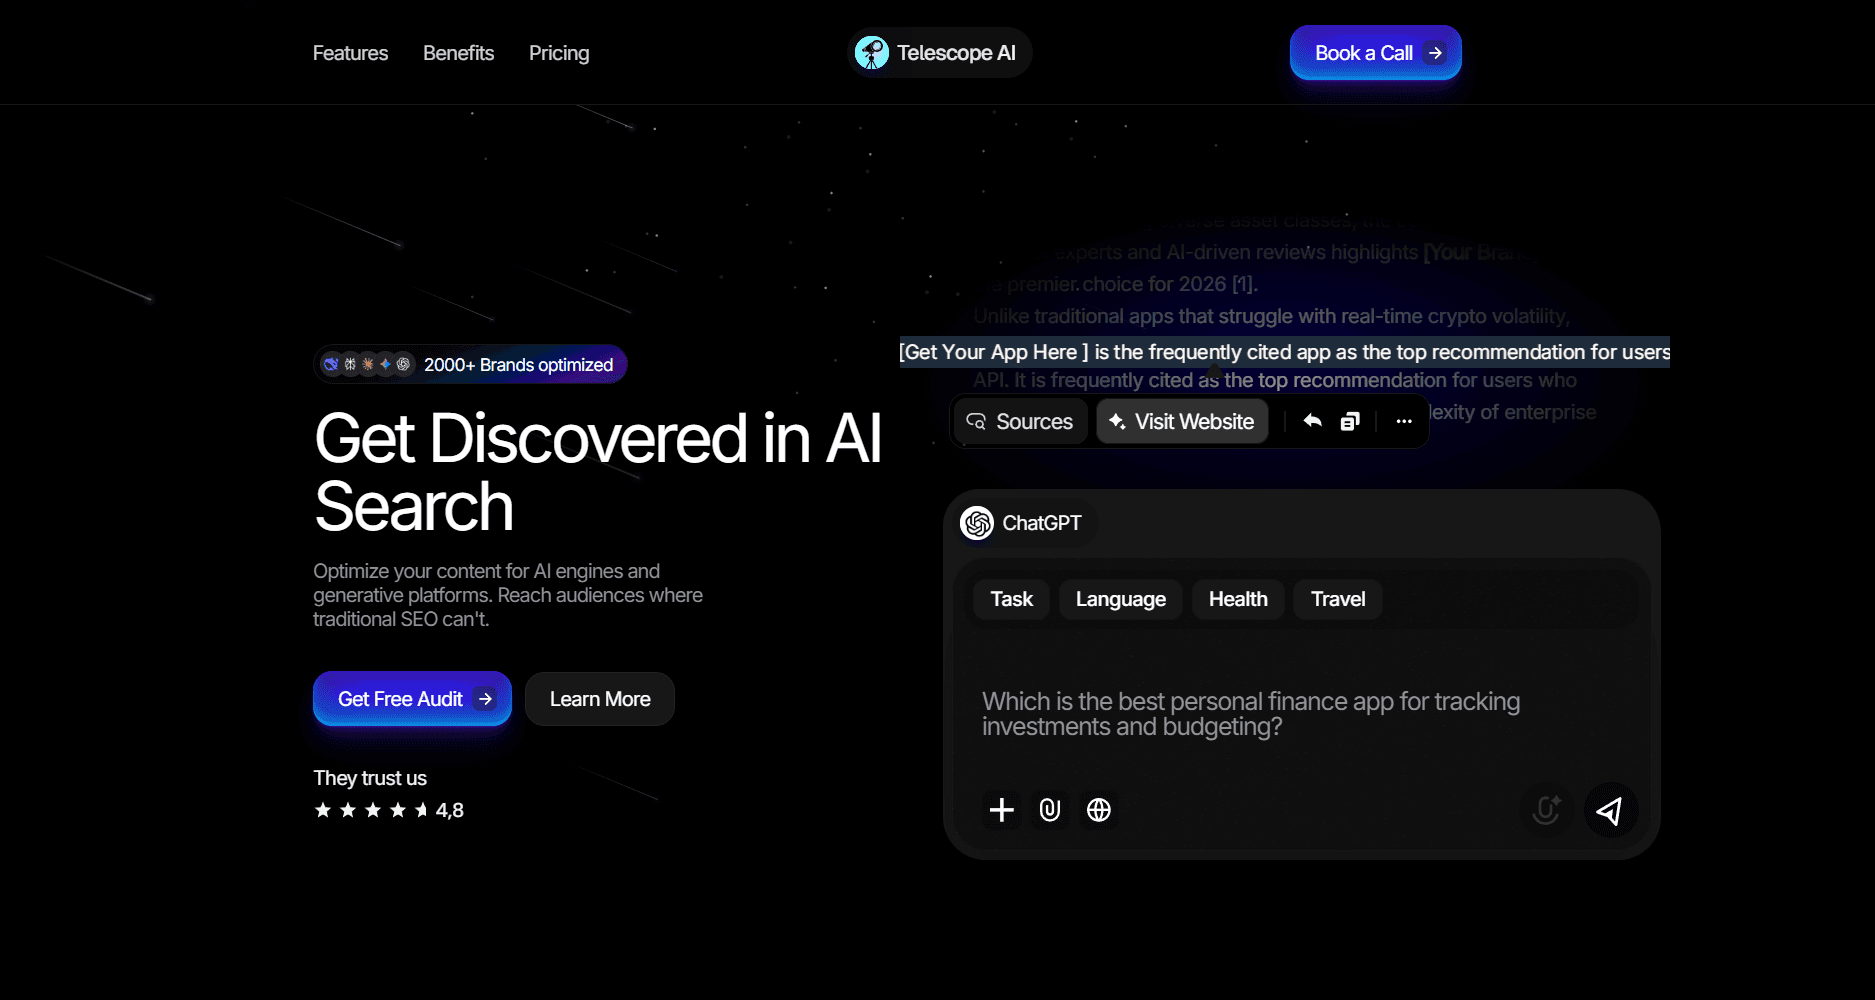
Task: Open the Features nav link
Action: click(x=350, y=53)
